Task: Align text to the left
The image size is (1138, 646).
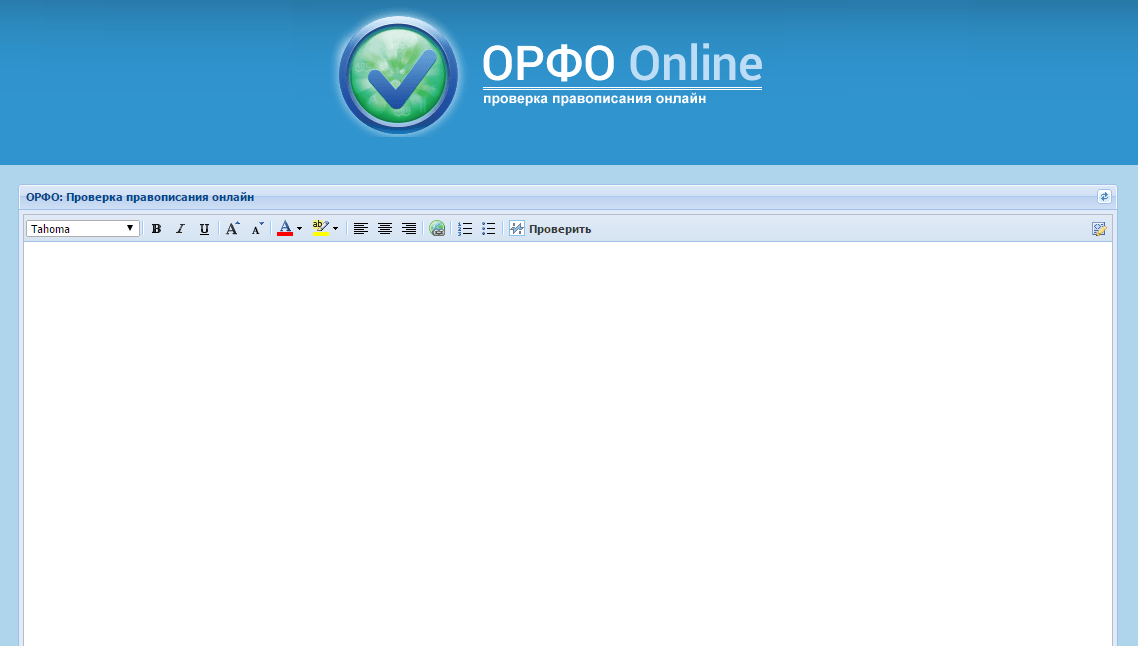Action: [x=361, y=229]
